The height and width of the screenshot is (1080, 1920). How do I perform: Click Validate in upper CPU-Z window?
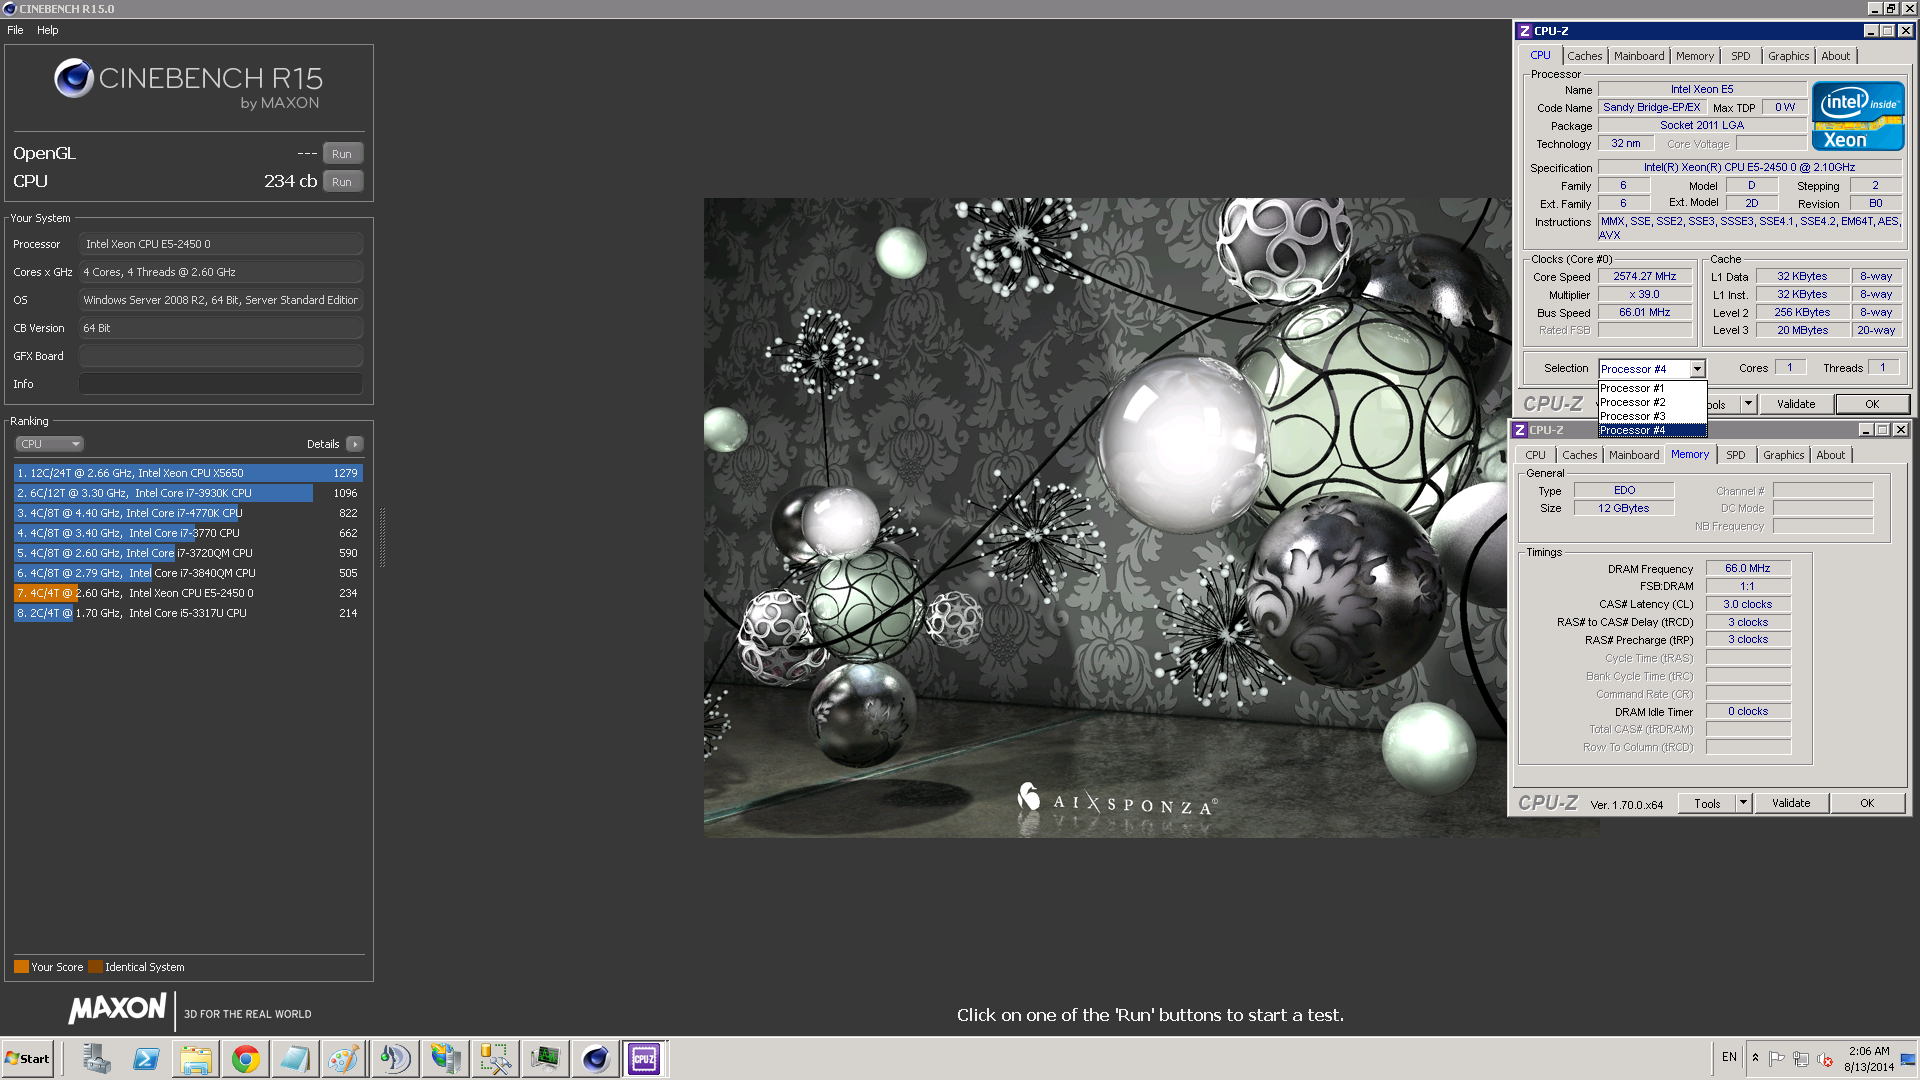(1796, 404)
